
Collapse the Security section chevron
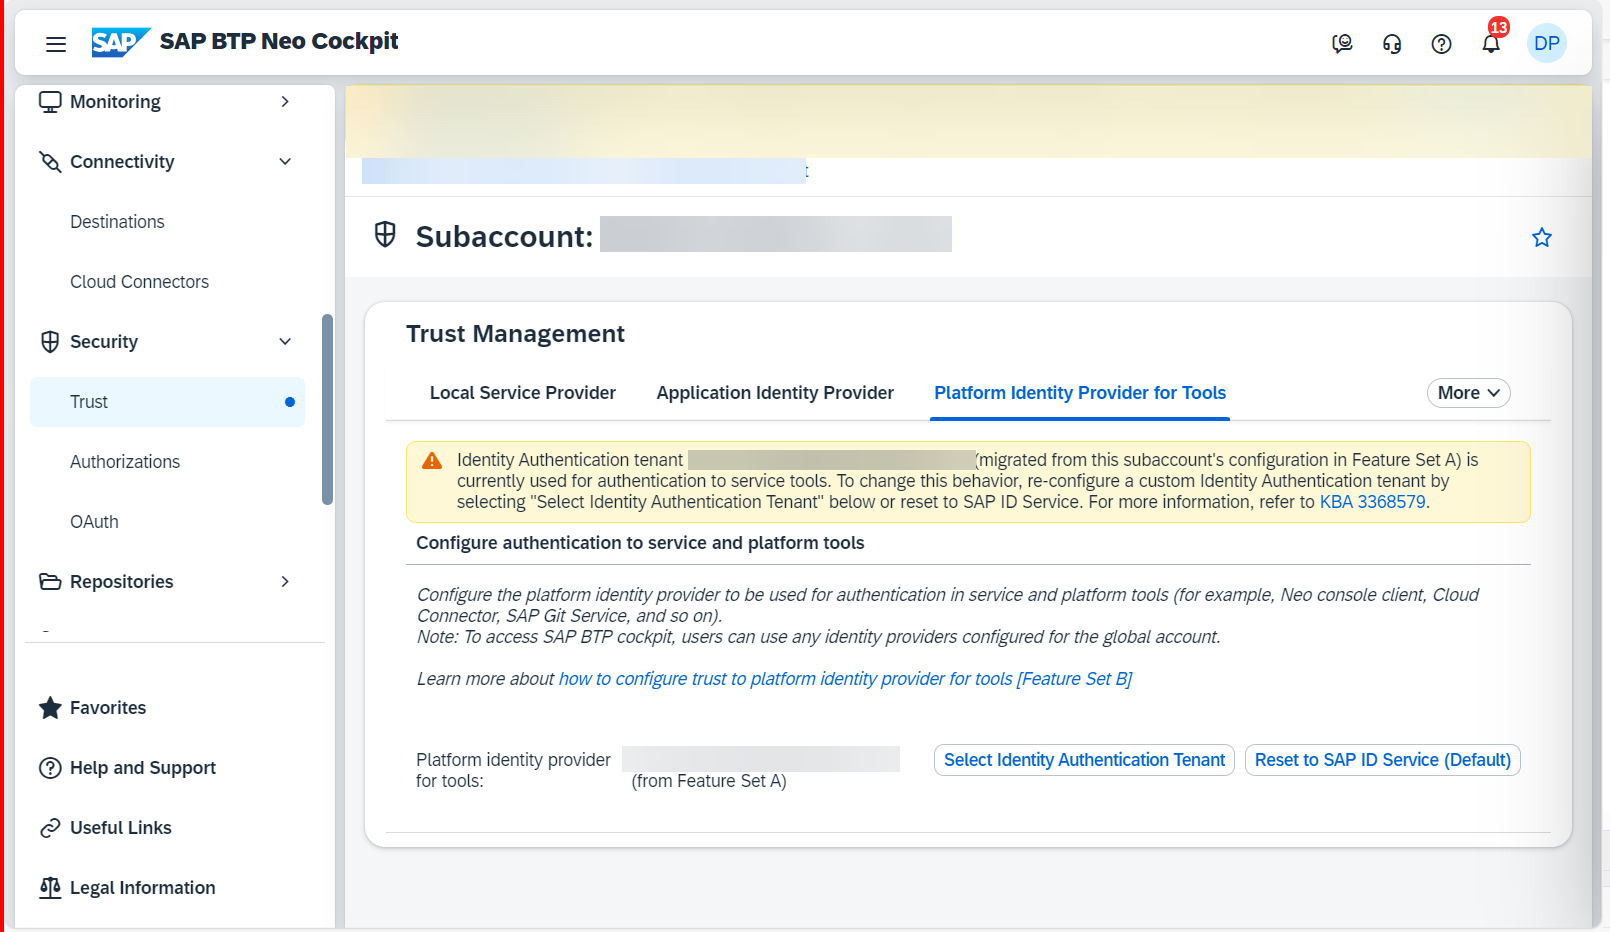click(x=285, y=342)
